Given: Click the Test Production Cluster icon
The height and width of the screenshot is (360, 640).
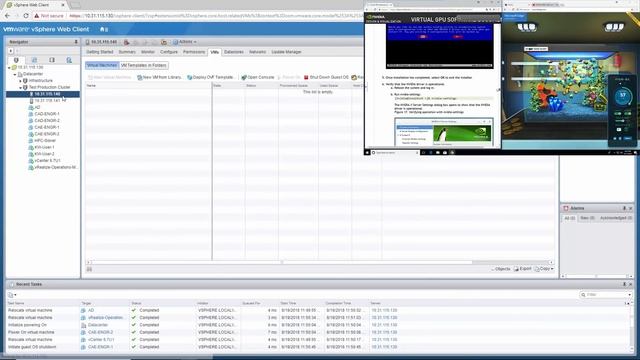Looking at the screenshot, I should pos(25,87).
